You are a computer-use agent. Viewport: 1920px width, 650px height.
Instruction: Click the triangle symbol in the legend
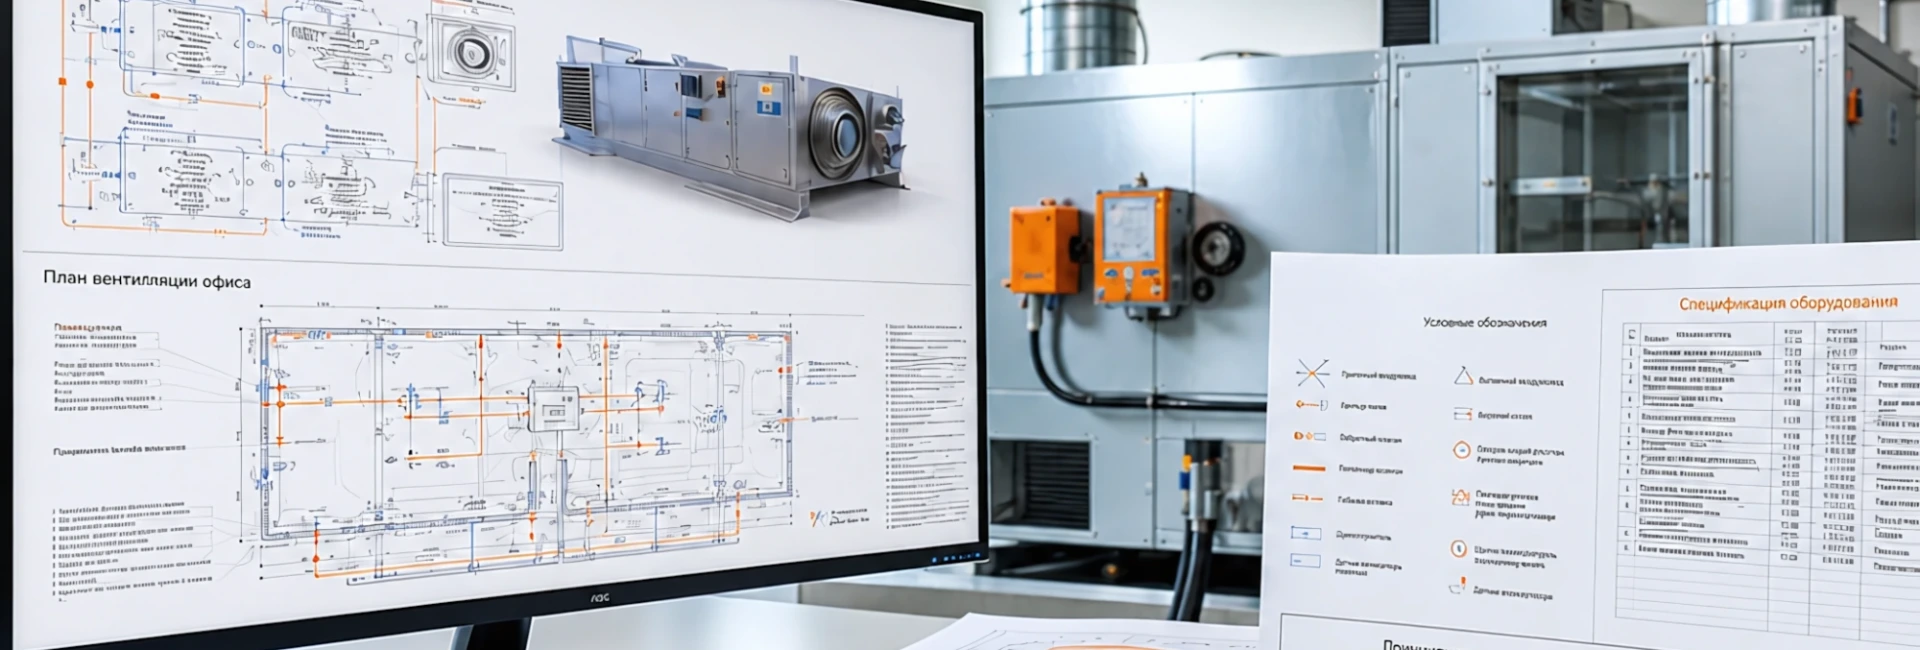[x=1463, y=376]
